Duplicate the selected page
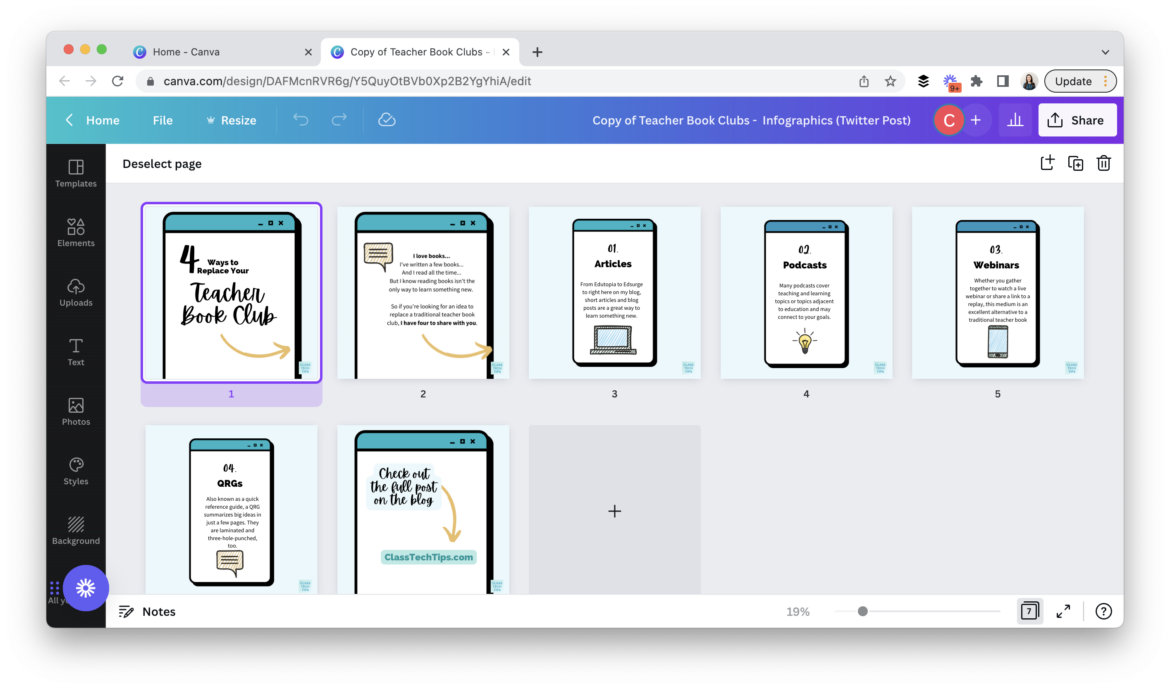The height and width of the screenshot is (689, 1170). coord(1075,162)
